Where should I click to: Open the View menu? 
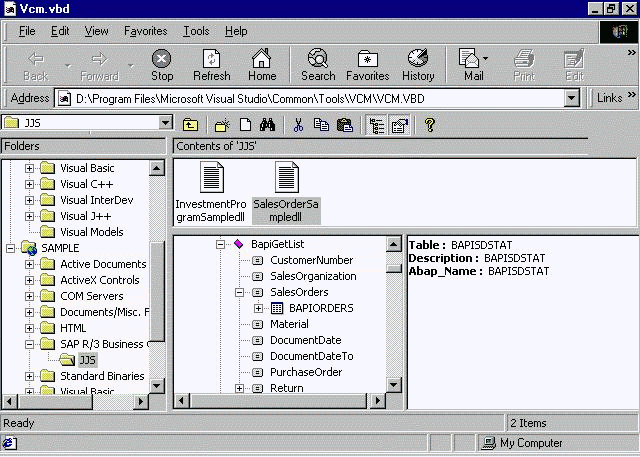click(x=96, y=31)
